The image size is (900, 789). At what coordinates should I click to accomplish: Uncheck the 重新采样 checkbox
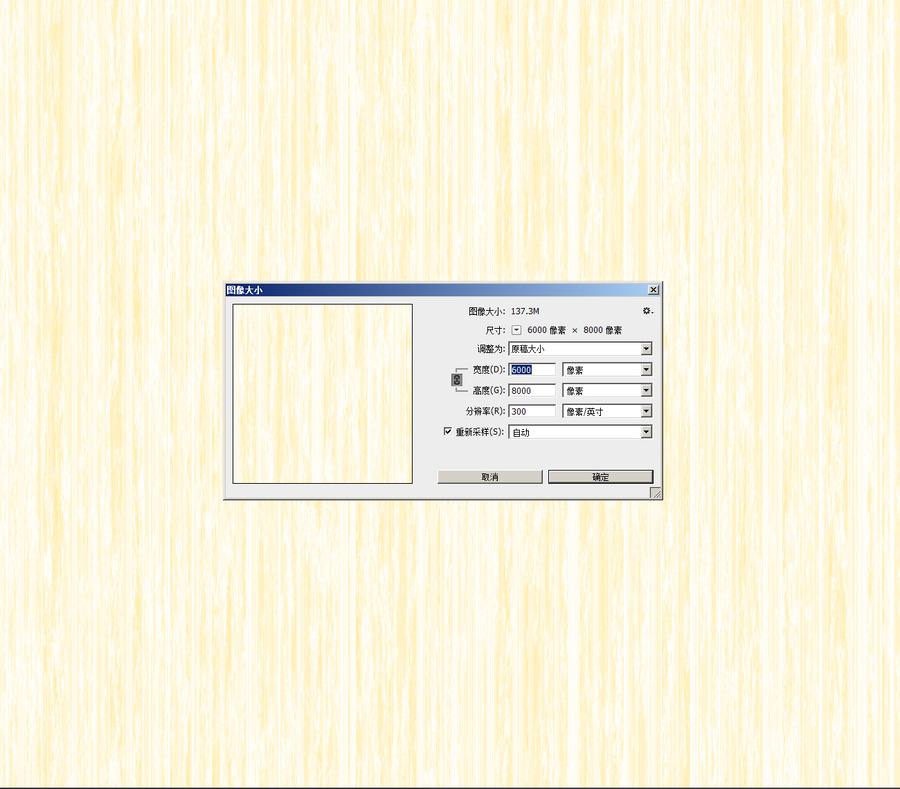click(x=448, y=432)
